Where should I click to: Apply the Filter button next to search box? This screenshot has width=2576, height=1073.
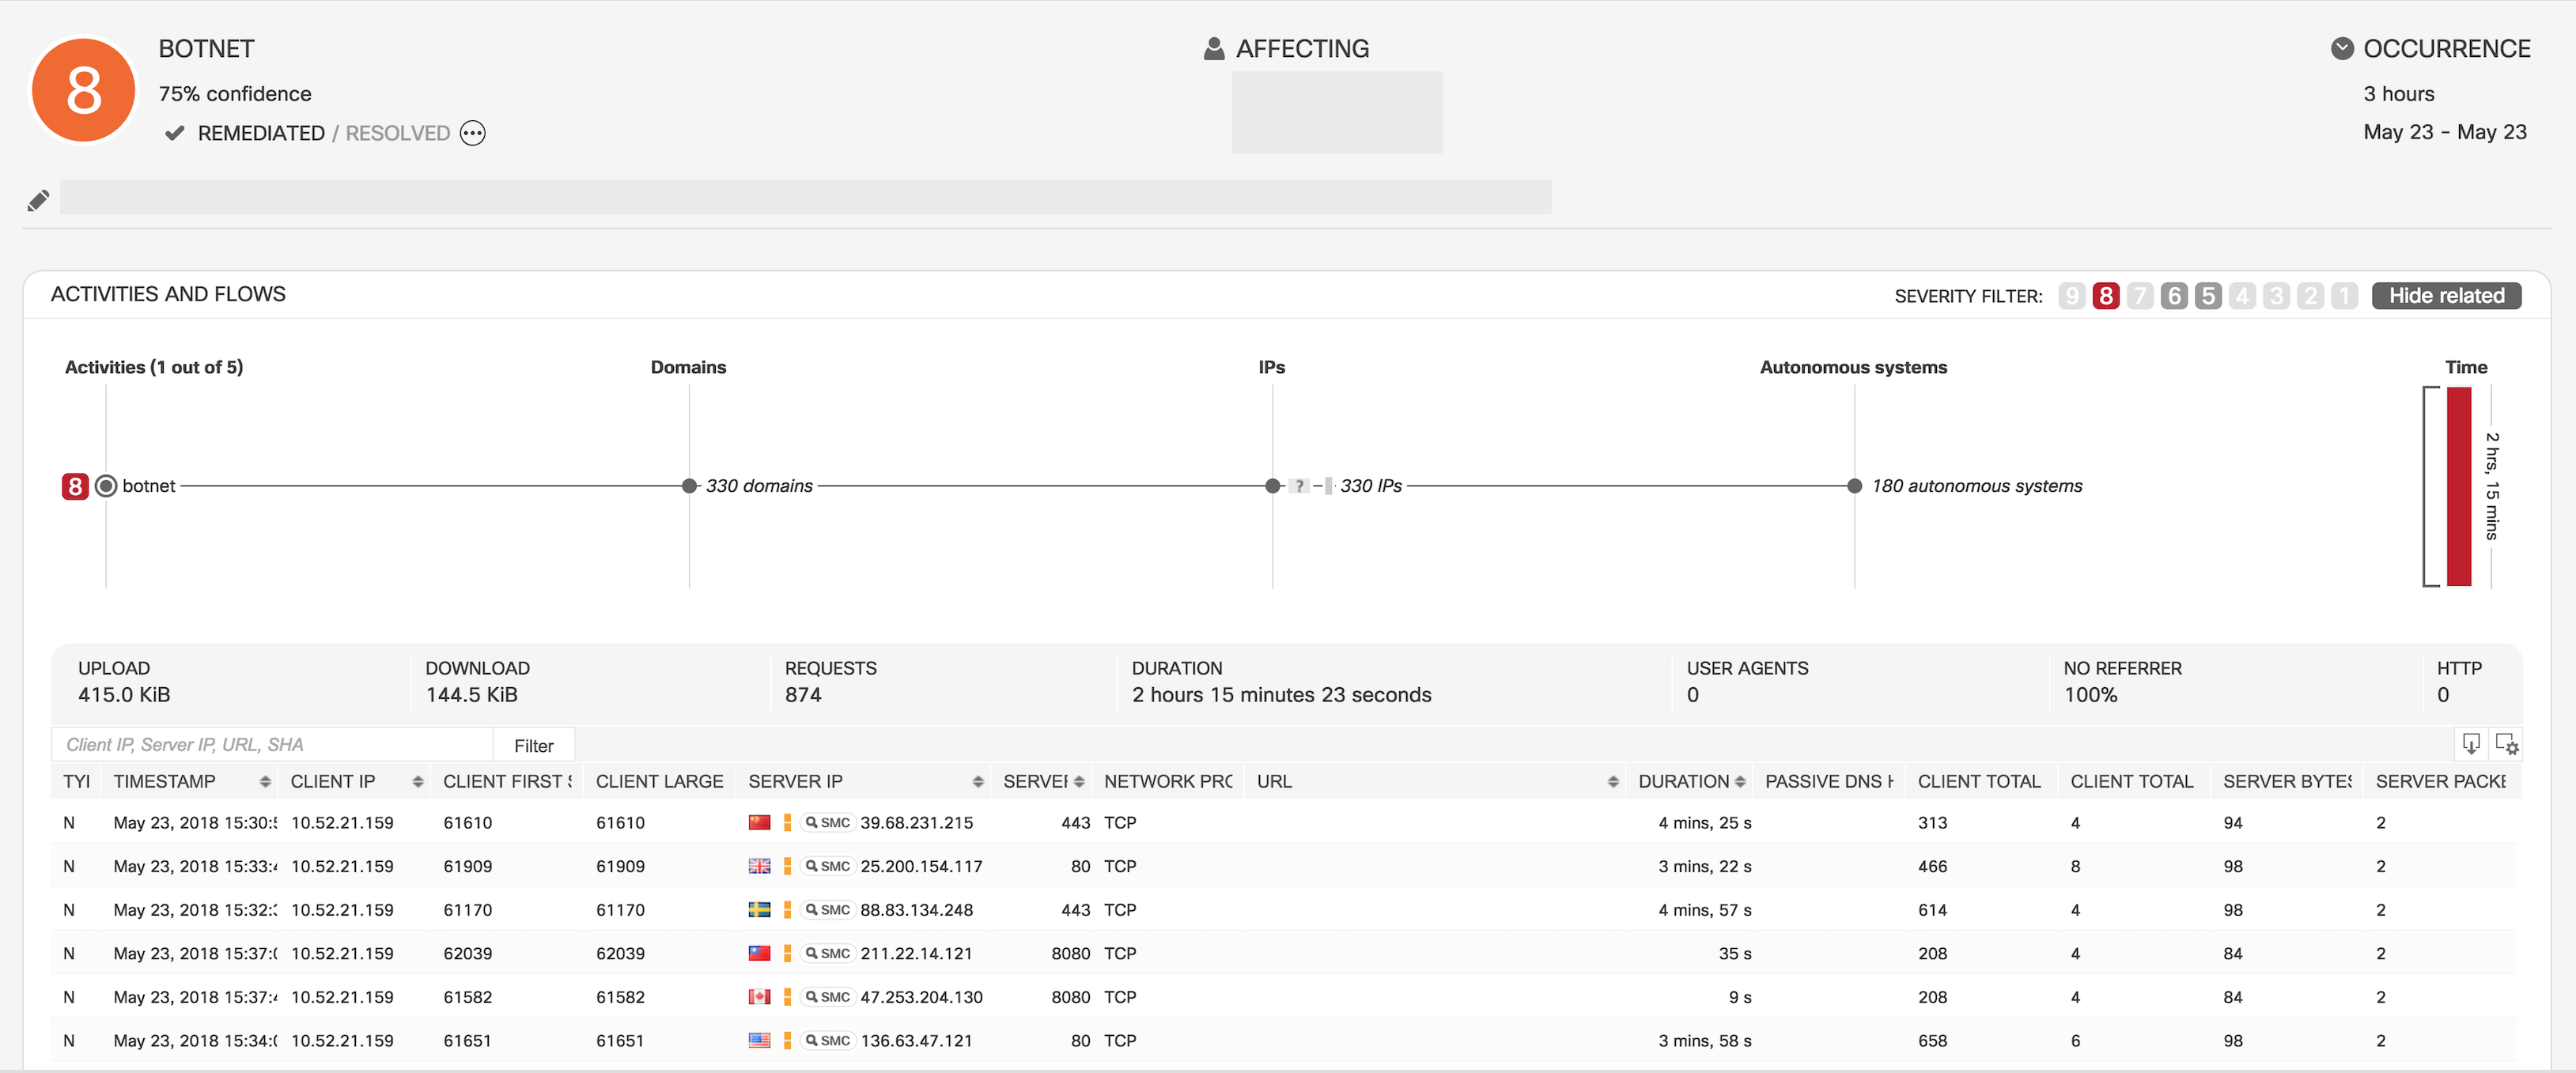click(534, 744)
